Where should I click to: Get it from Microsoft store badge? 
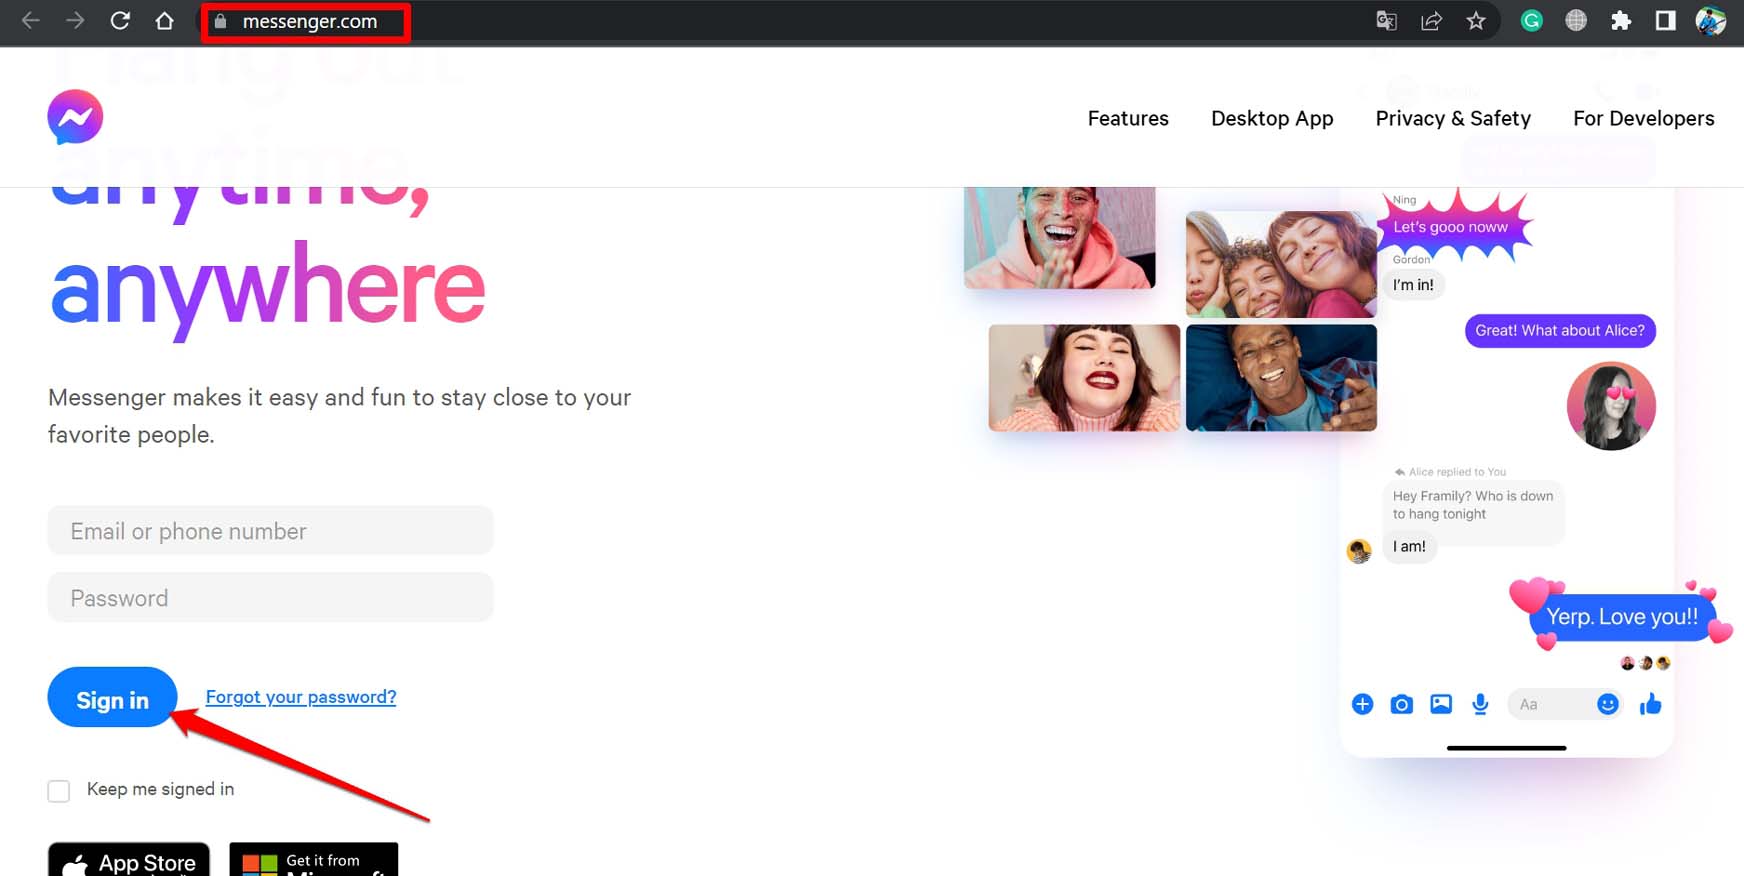coord(314,859)
